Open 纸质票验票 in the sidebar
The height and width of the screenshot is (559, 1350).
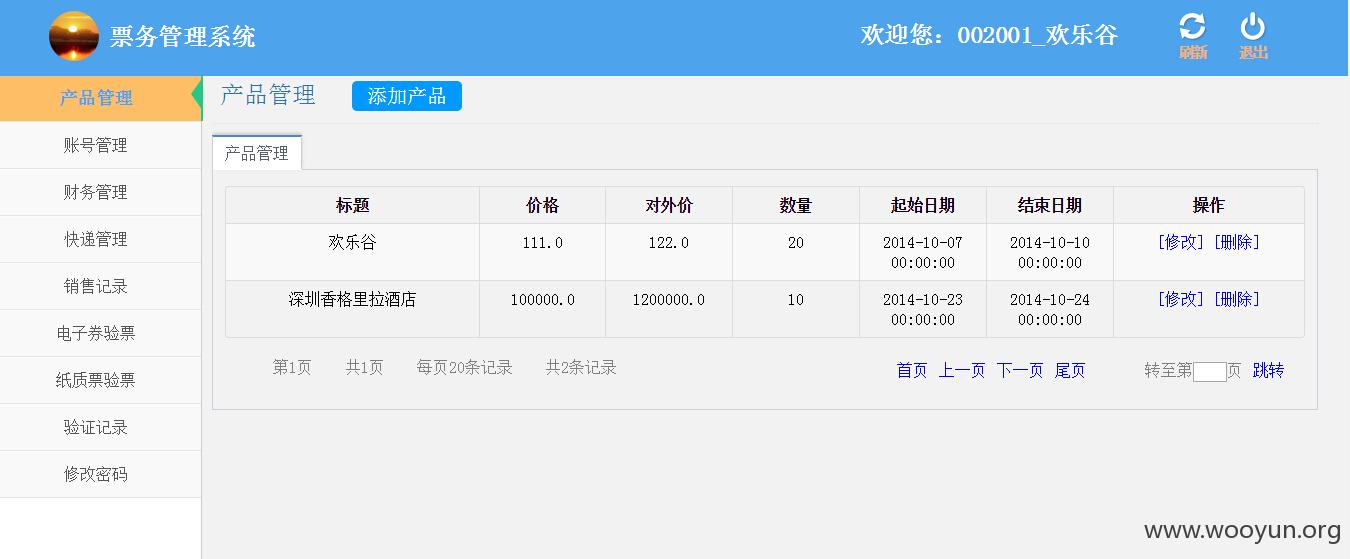tap(100, 380)
